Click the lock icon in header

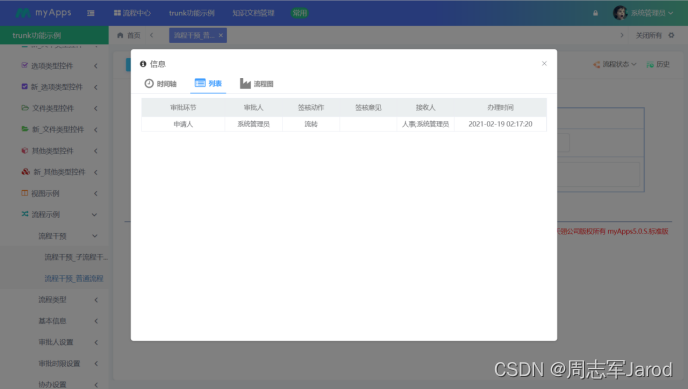pos(595,13)
